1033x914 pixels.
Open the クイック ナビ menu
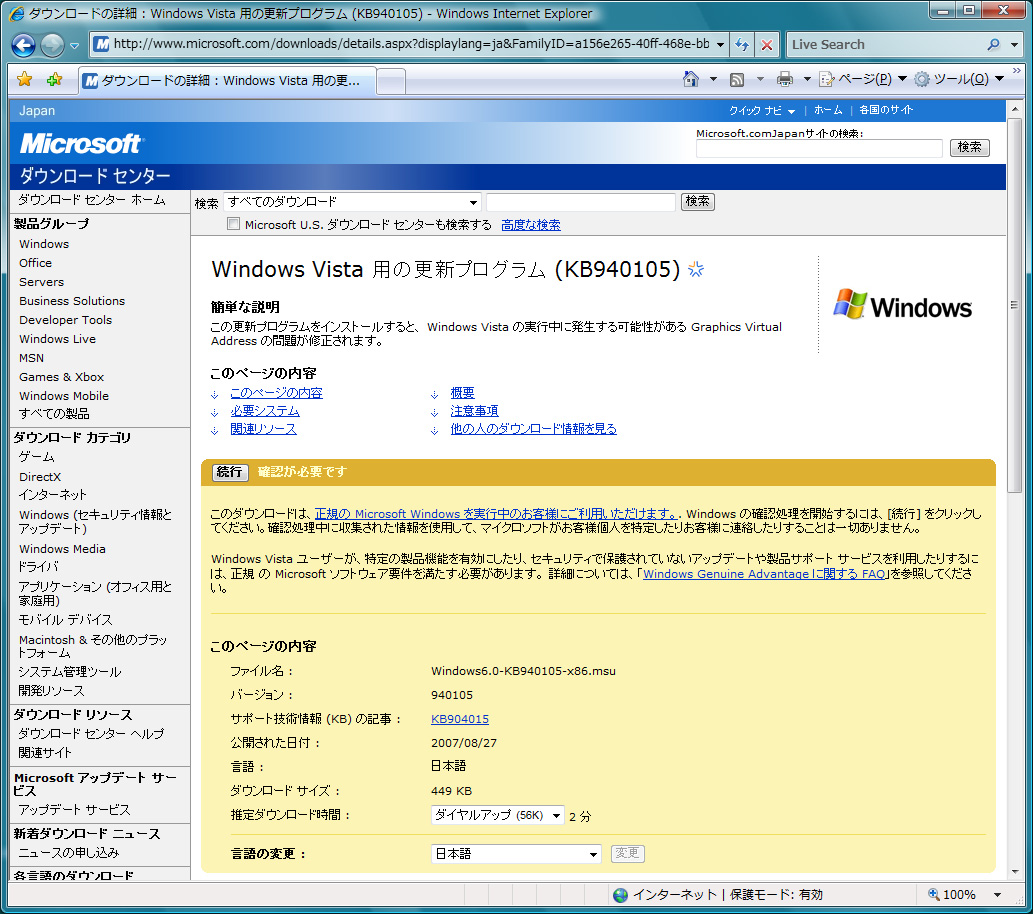762,111
